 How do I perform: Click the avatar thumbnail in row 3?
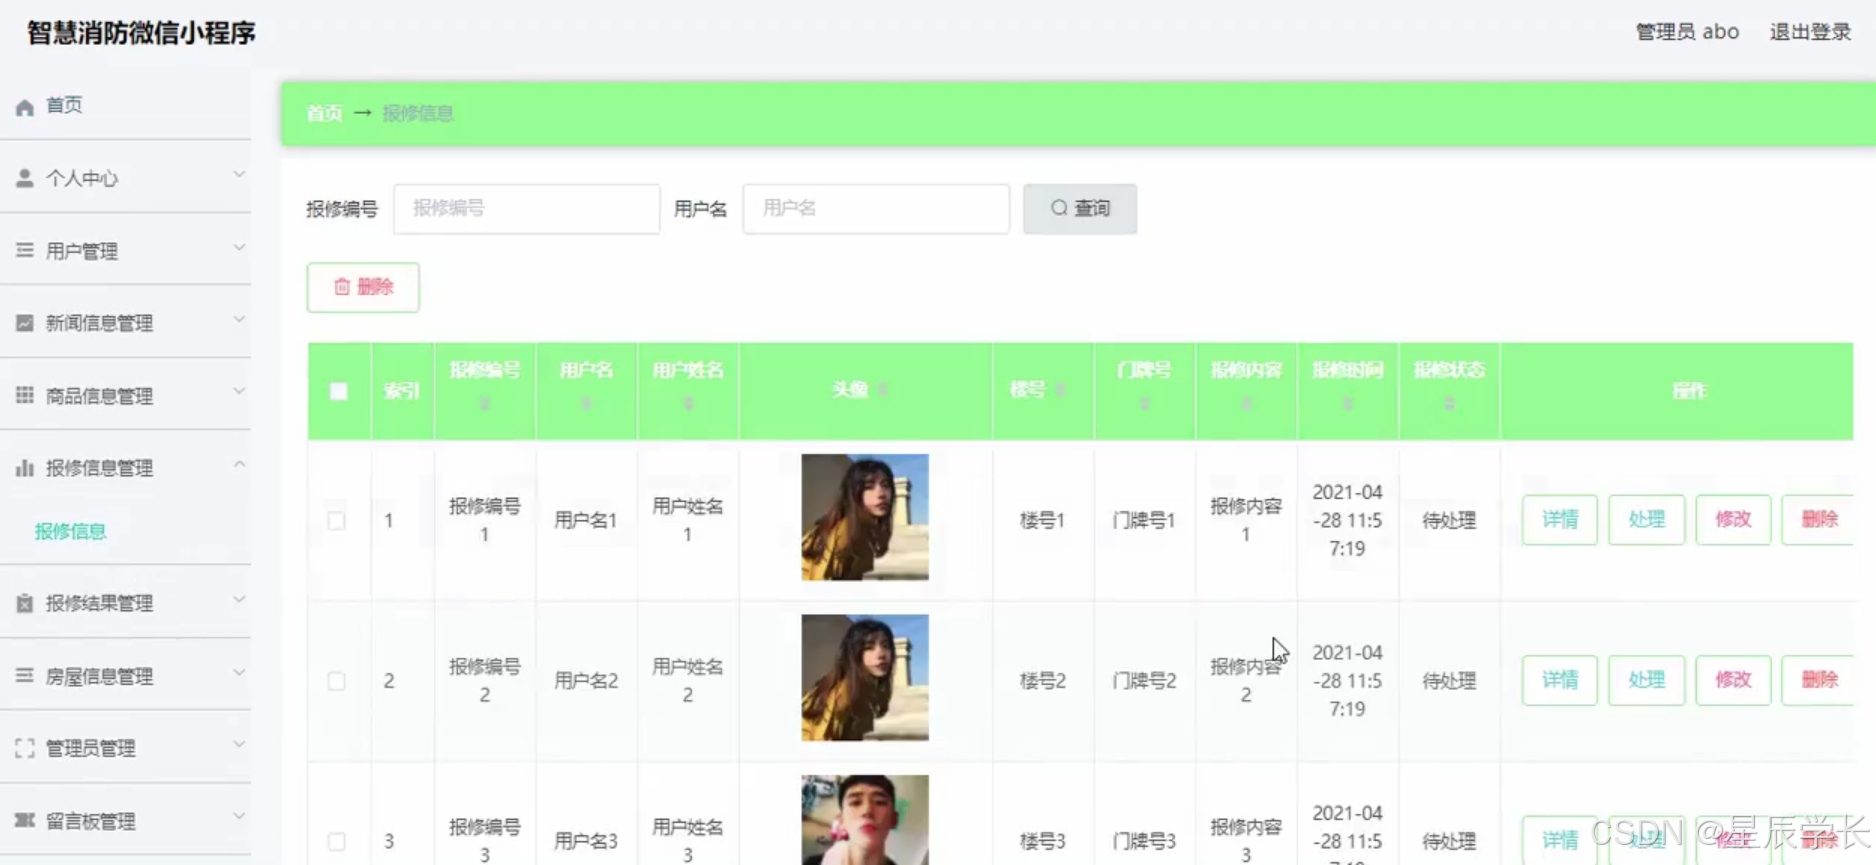click(865, 820)
